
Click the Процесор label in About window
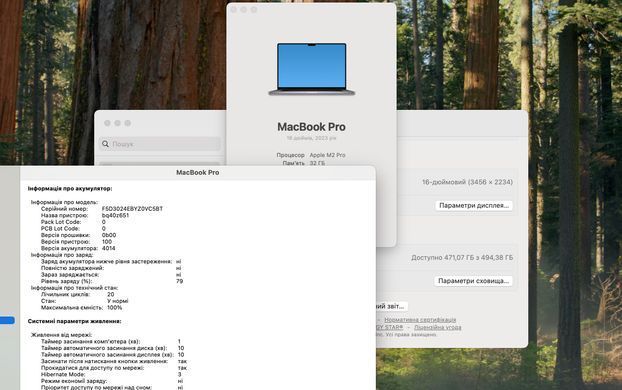coord(290,155)
